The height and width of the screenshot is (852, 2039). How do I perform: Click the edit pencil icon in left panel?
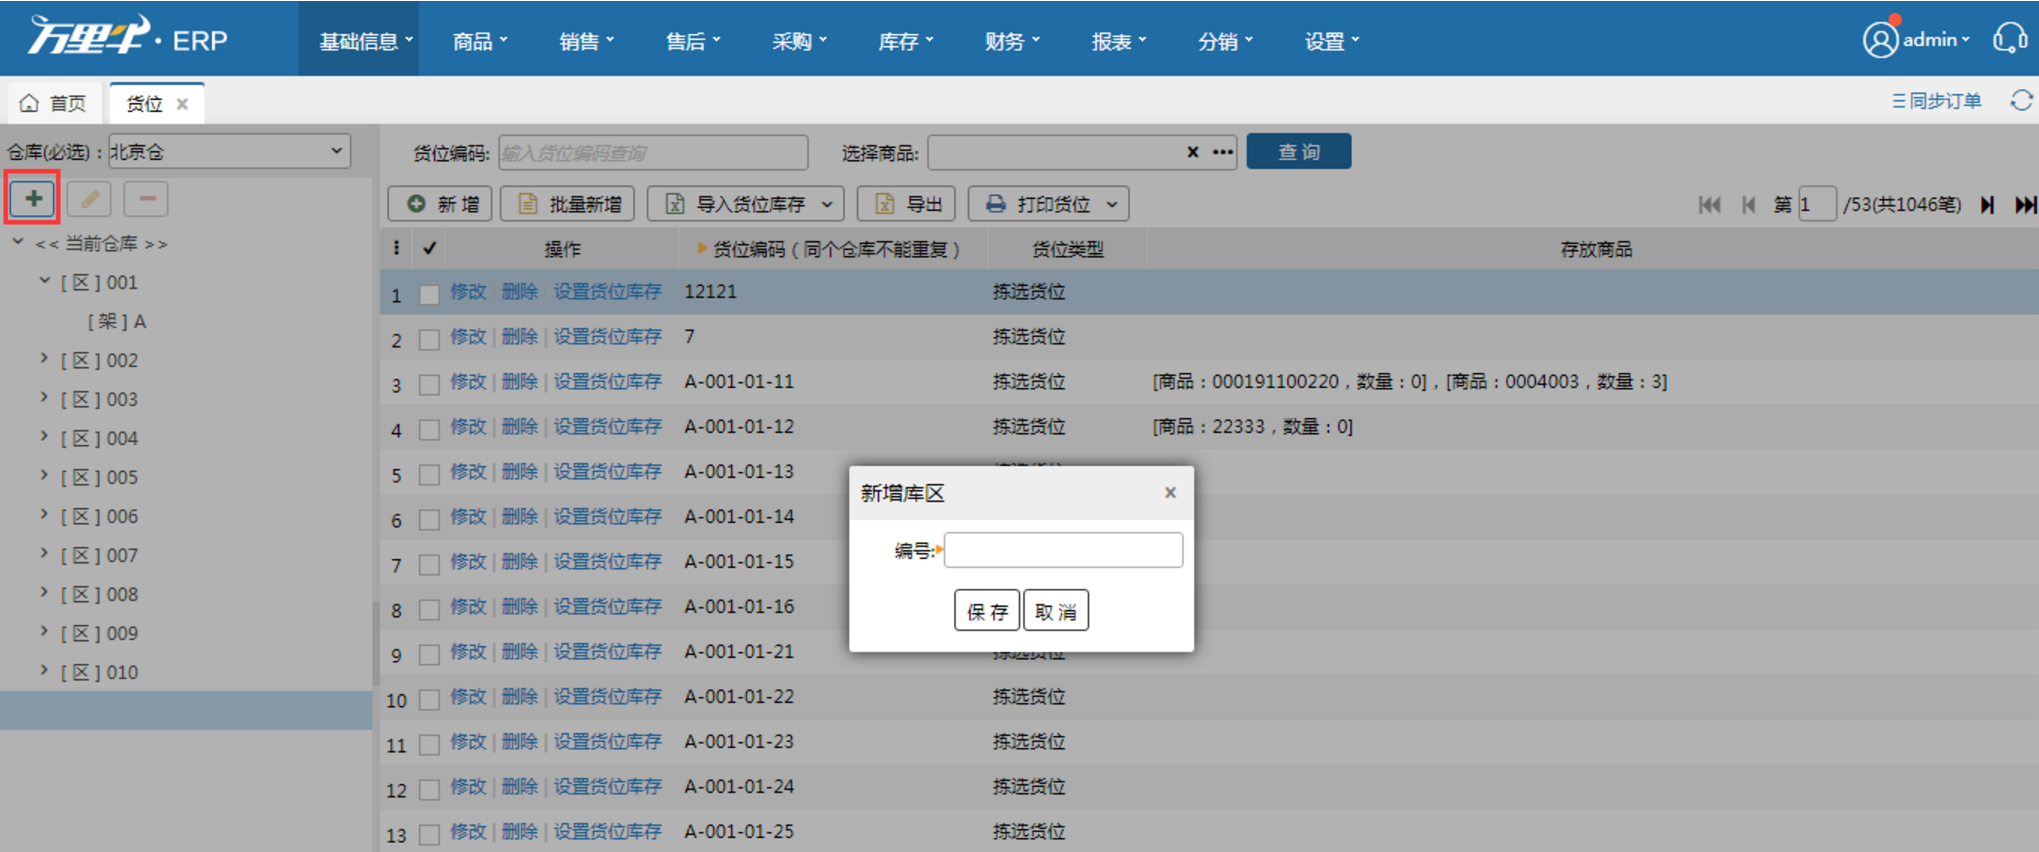(x=89, y=199)
